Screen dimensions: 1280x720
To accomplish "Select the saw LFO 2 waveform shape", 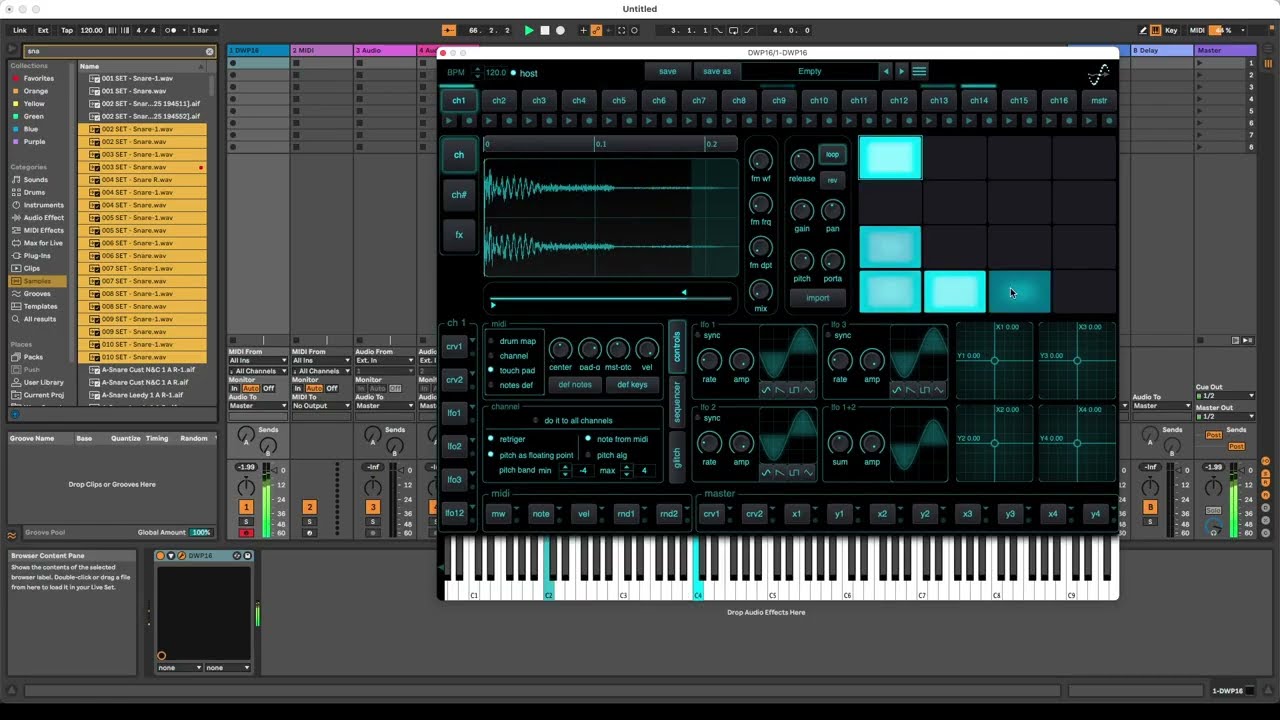I will click(x=780, y=472).
